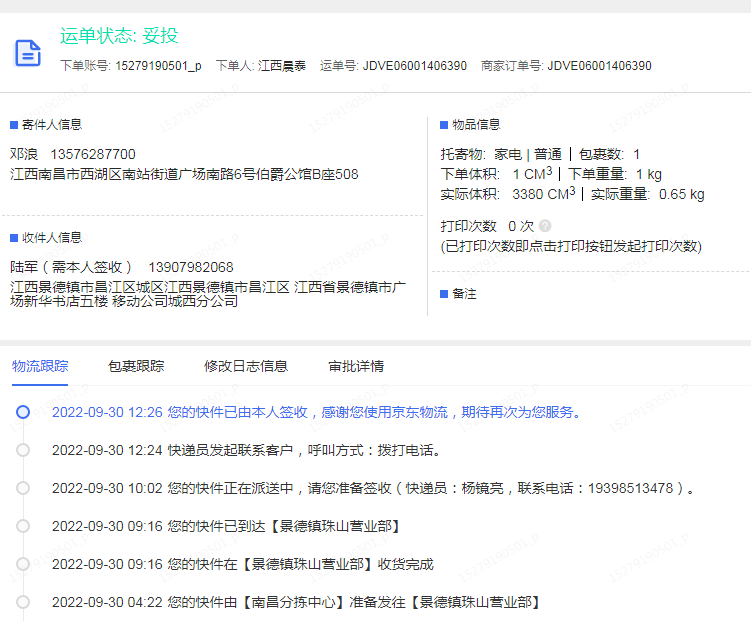
Task: Click actual volume value 3380 CM³
Action: 544,194
